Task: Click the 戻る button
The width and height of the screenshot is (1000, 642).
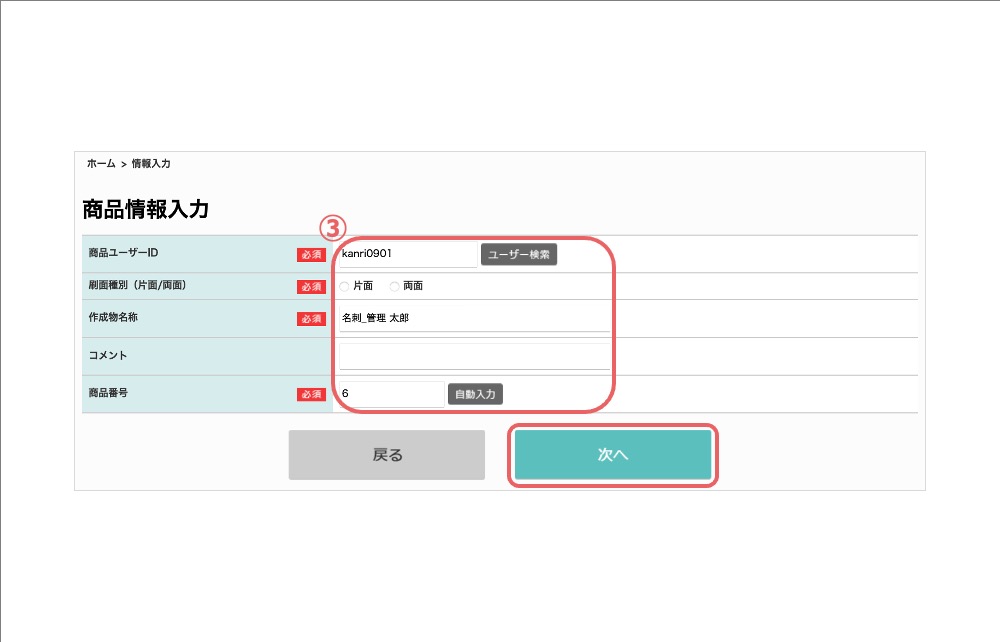Action: [x=386, y=455]
